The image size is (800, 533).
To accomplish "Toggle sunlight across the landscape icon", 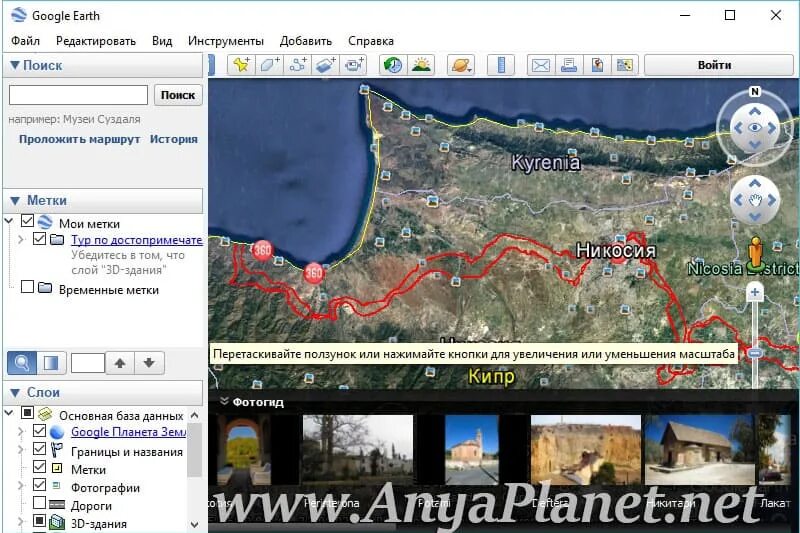I will coord(421,65).
